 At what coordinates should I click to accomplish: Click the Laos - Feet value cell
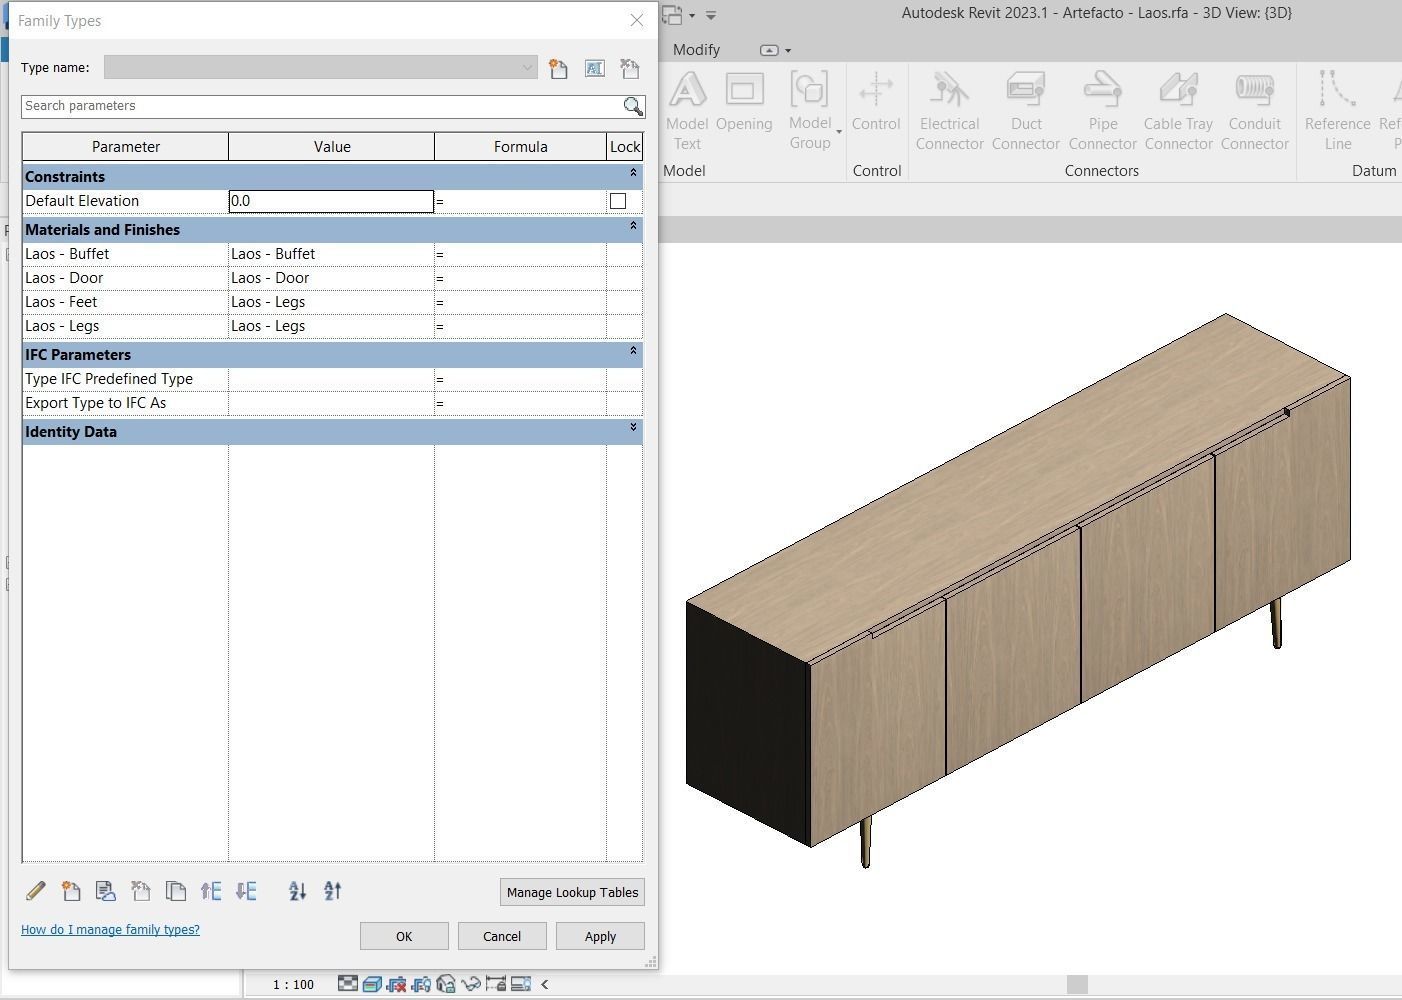[x=331, y=302]
